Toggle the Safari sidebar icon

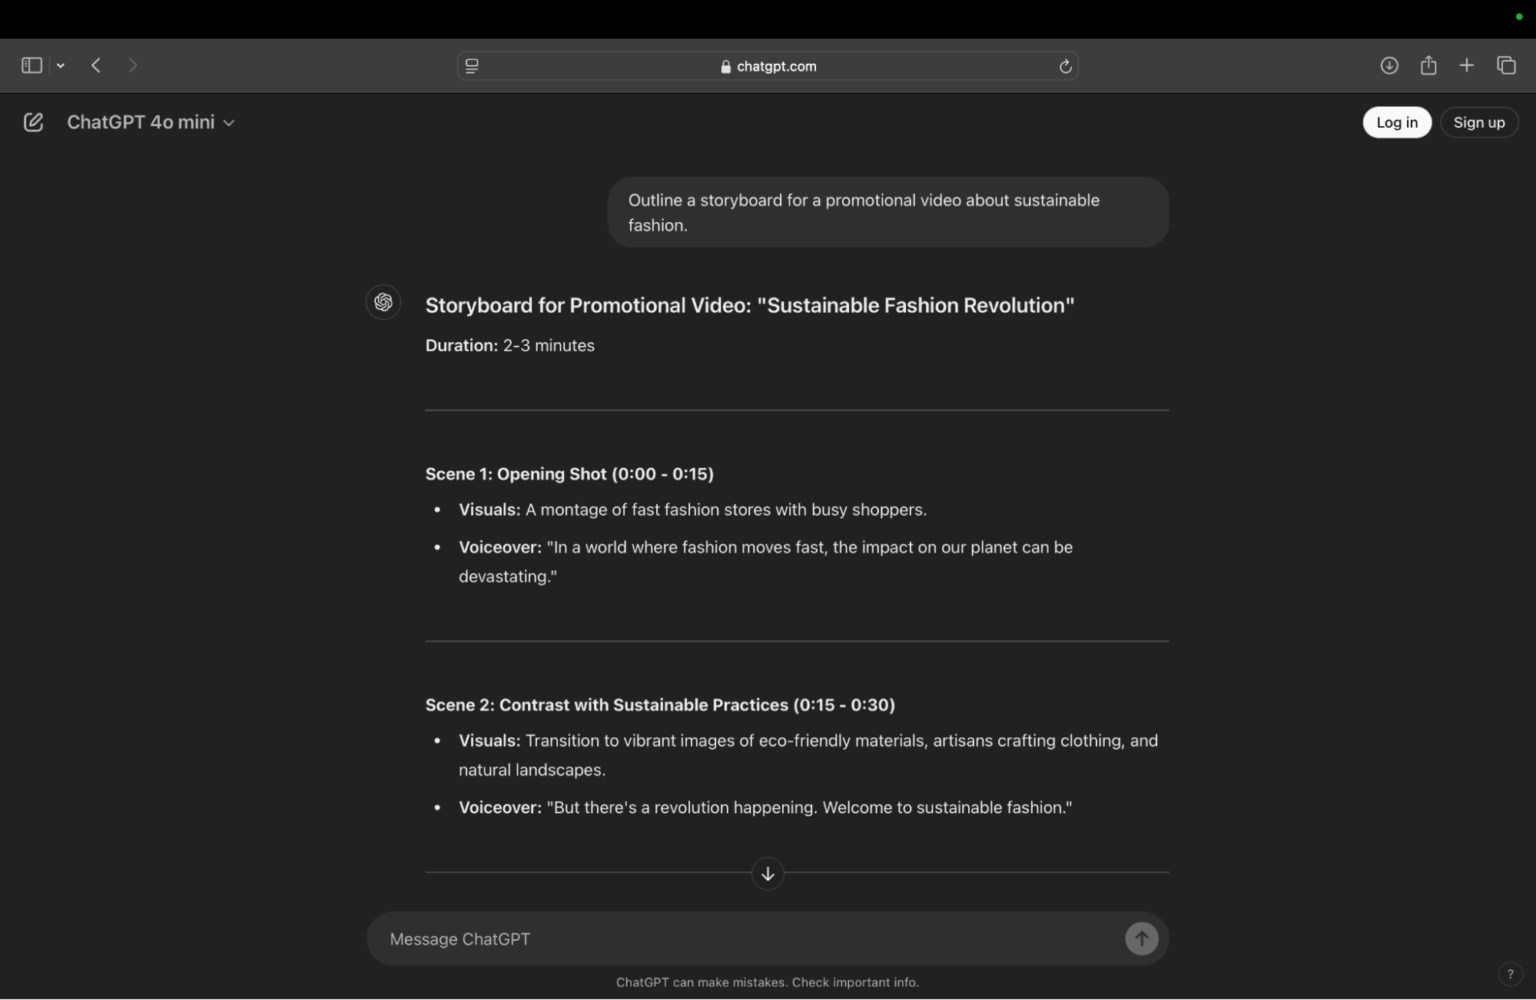pos(32,65)
